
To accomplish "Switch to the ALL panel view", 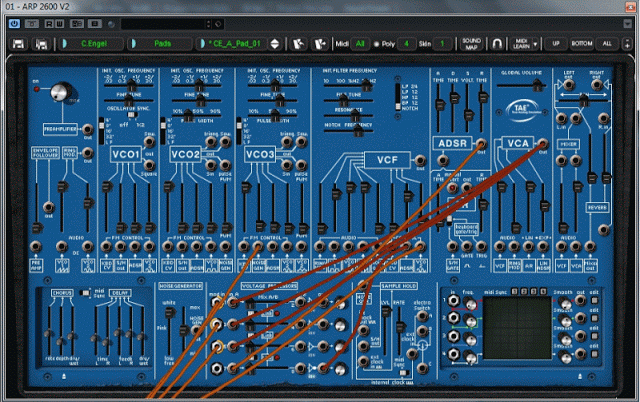I will pos(607,44).
